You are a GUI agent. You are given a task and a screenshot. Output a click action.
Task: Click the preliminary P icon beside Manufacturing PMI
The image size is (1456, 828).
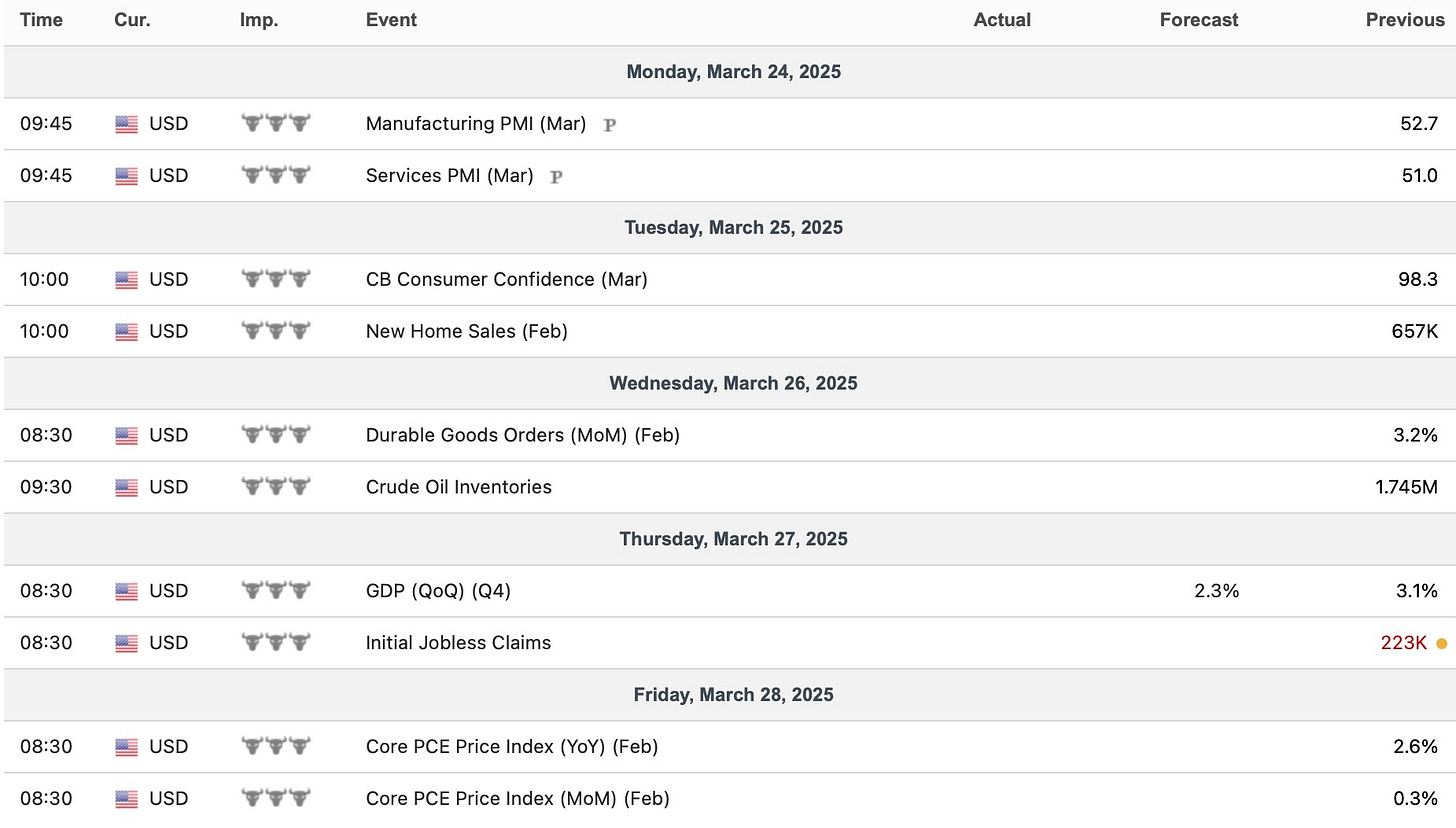609,125
